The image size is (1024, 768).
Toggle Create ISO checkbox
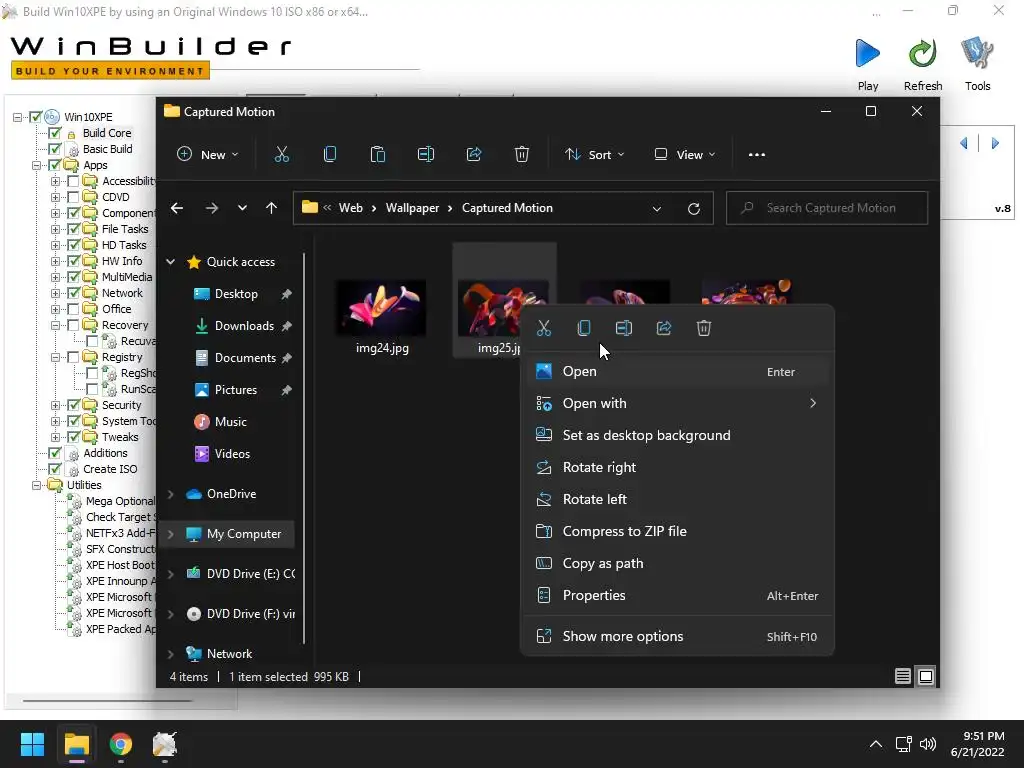click(55, 469)
